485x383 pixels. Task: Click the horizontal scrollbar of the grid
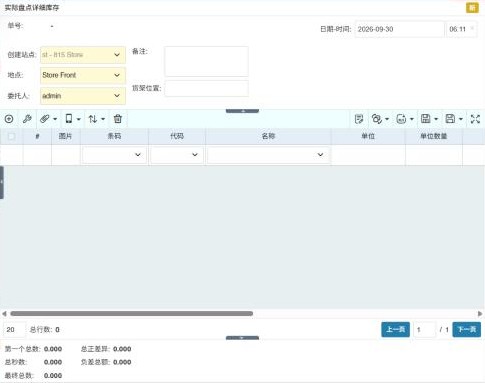tap(131, 313)
